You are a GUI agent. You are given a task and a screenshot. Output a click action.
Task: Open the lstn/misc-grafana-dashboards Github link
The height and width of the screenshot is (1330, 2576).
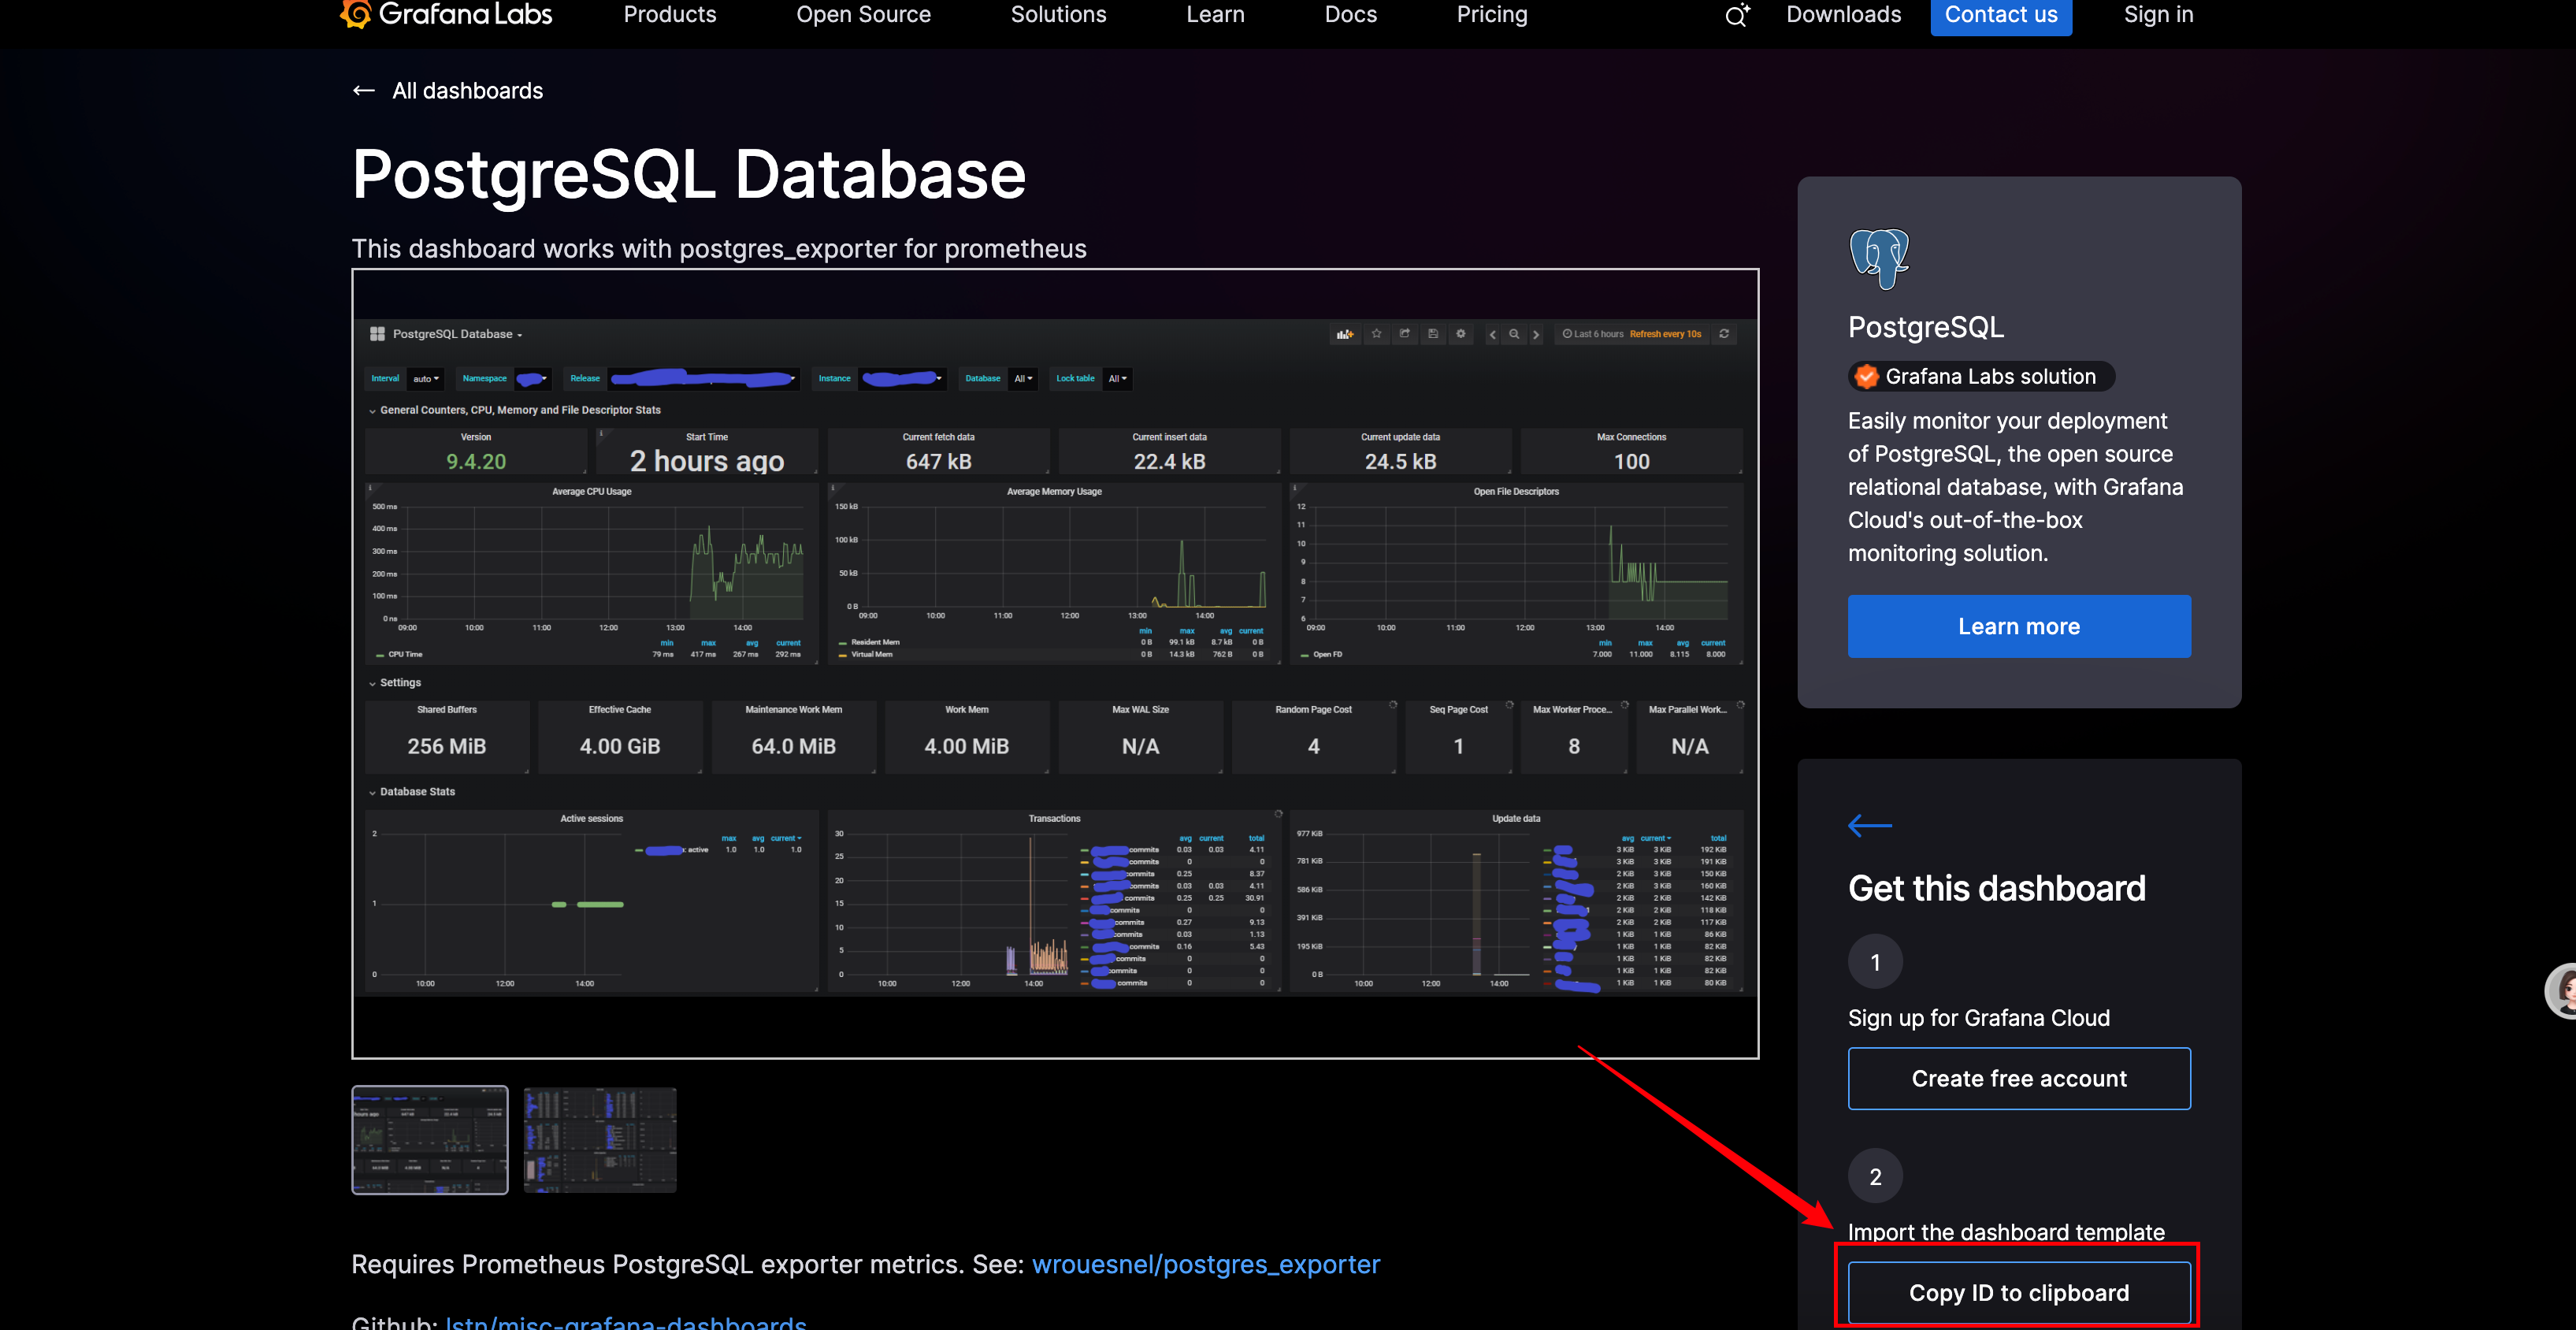click(x=626, y=1321)
